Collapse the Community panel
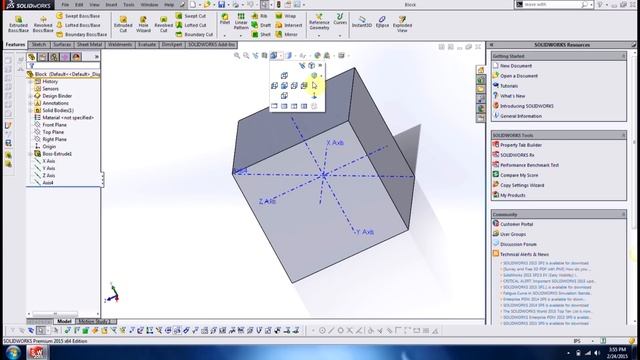The image size is (640, 360). tap(623, 214)
